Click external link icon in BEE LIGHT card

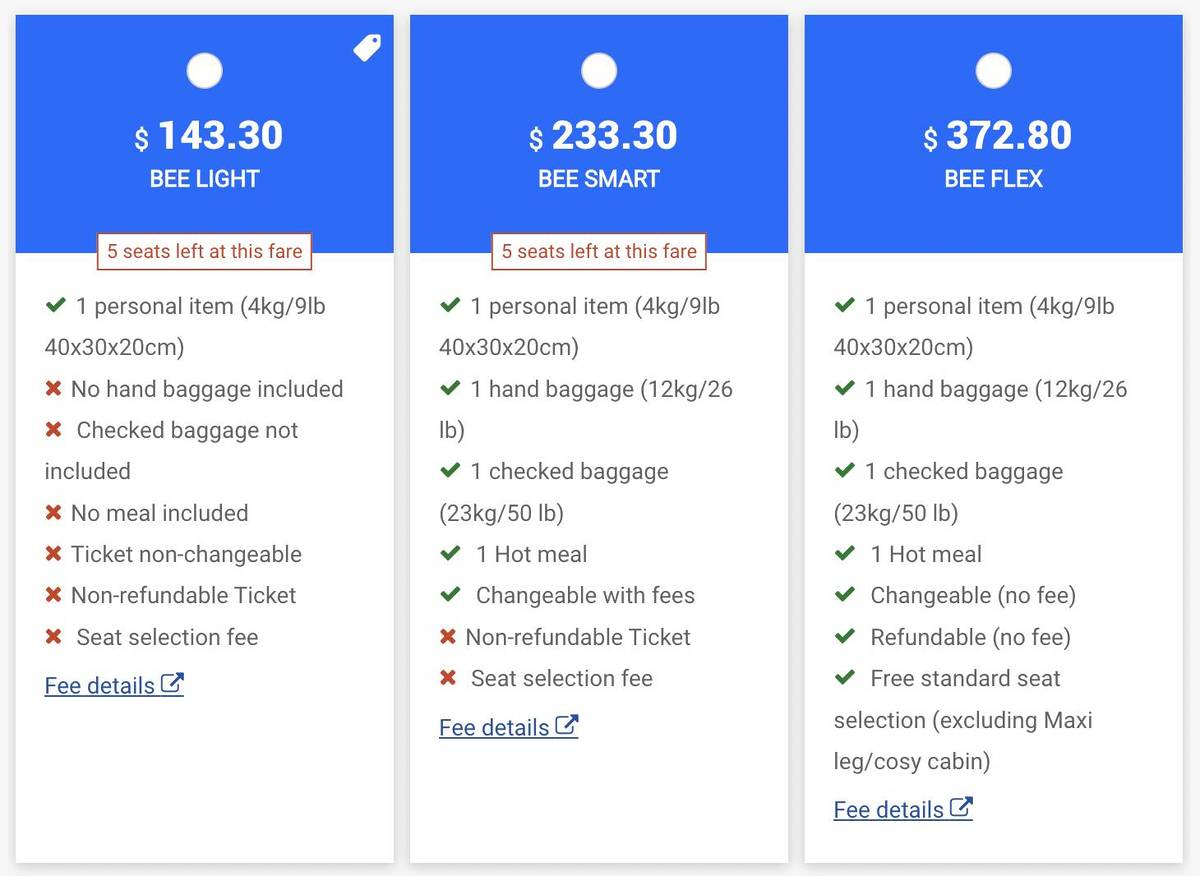tap(173, 685)
